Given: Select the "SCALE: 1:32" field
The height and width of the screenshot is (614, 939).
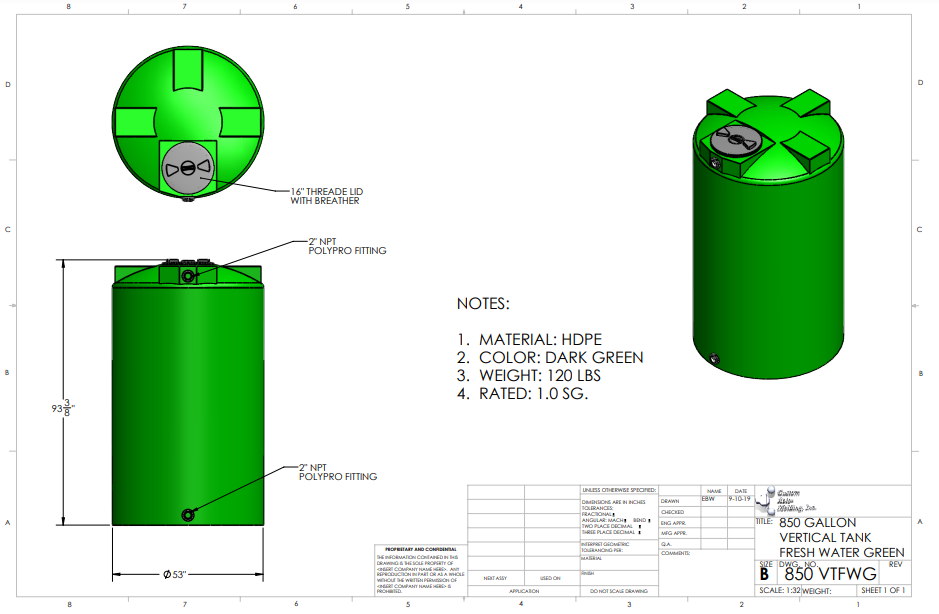Looking at the screenshot, I should pos(779,590).
